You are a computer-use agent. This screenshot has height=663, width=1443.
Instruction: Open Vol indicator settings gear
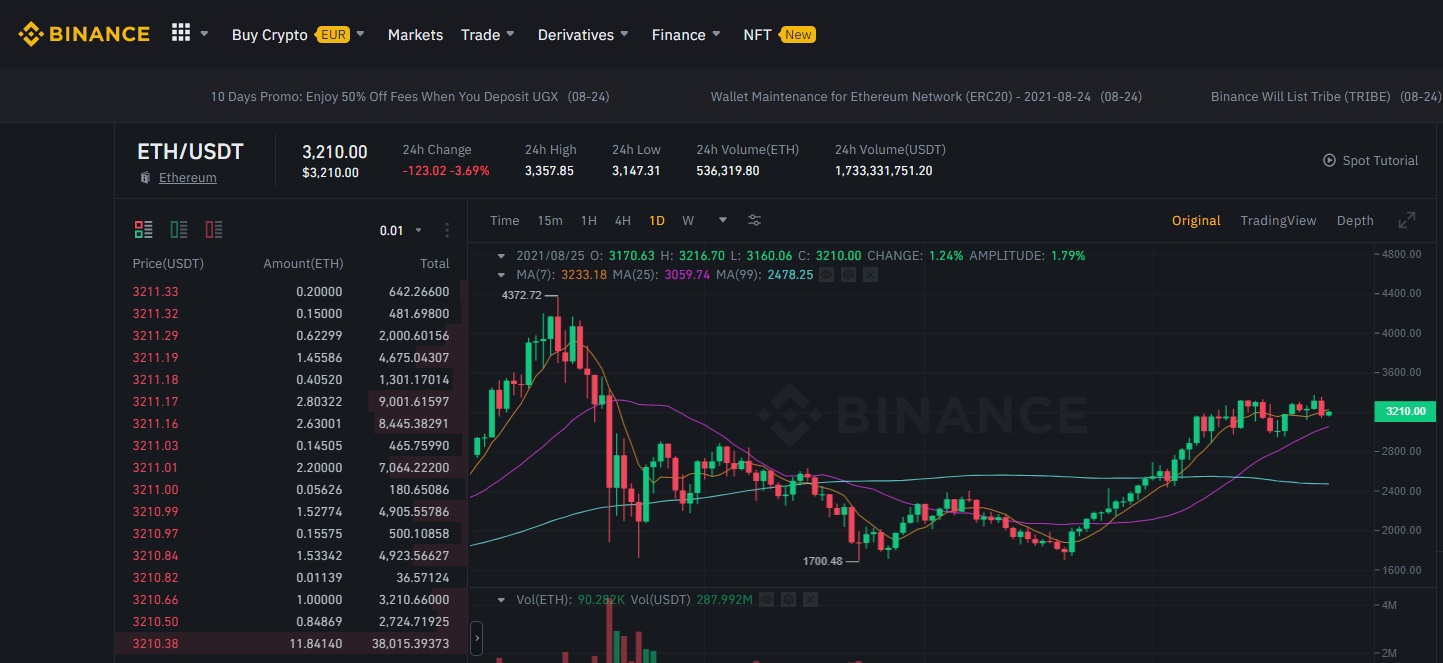(788, 600)
